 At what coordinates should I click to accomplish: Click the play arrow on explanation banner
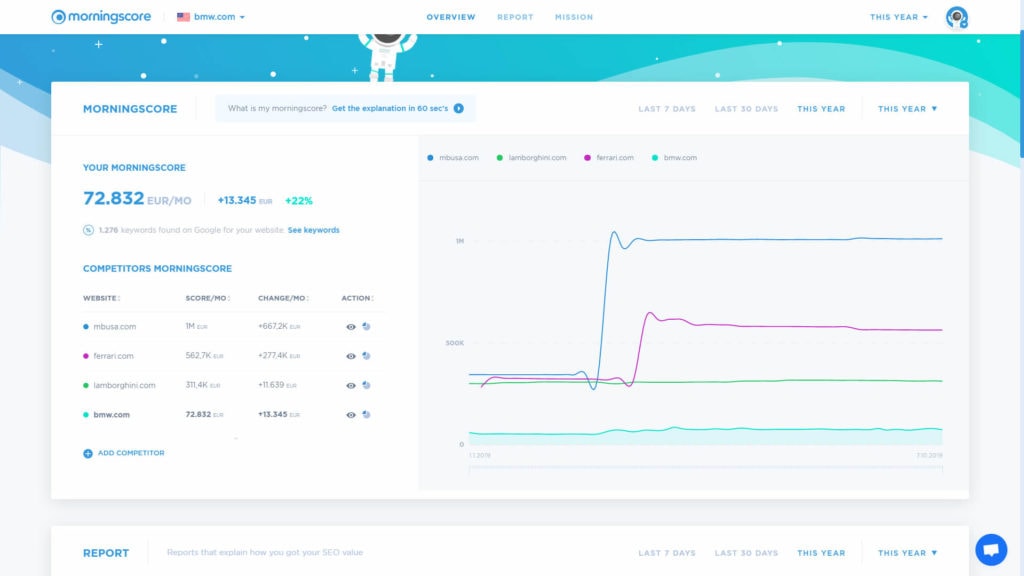[459, 109]
